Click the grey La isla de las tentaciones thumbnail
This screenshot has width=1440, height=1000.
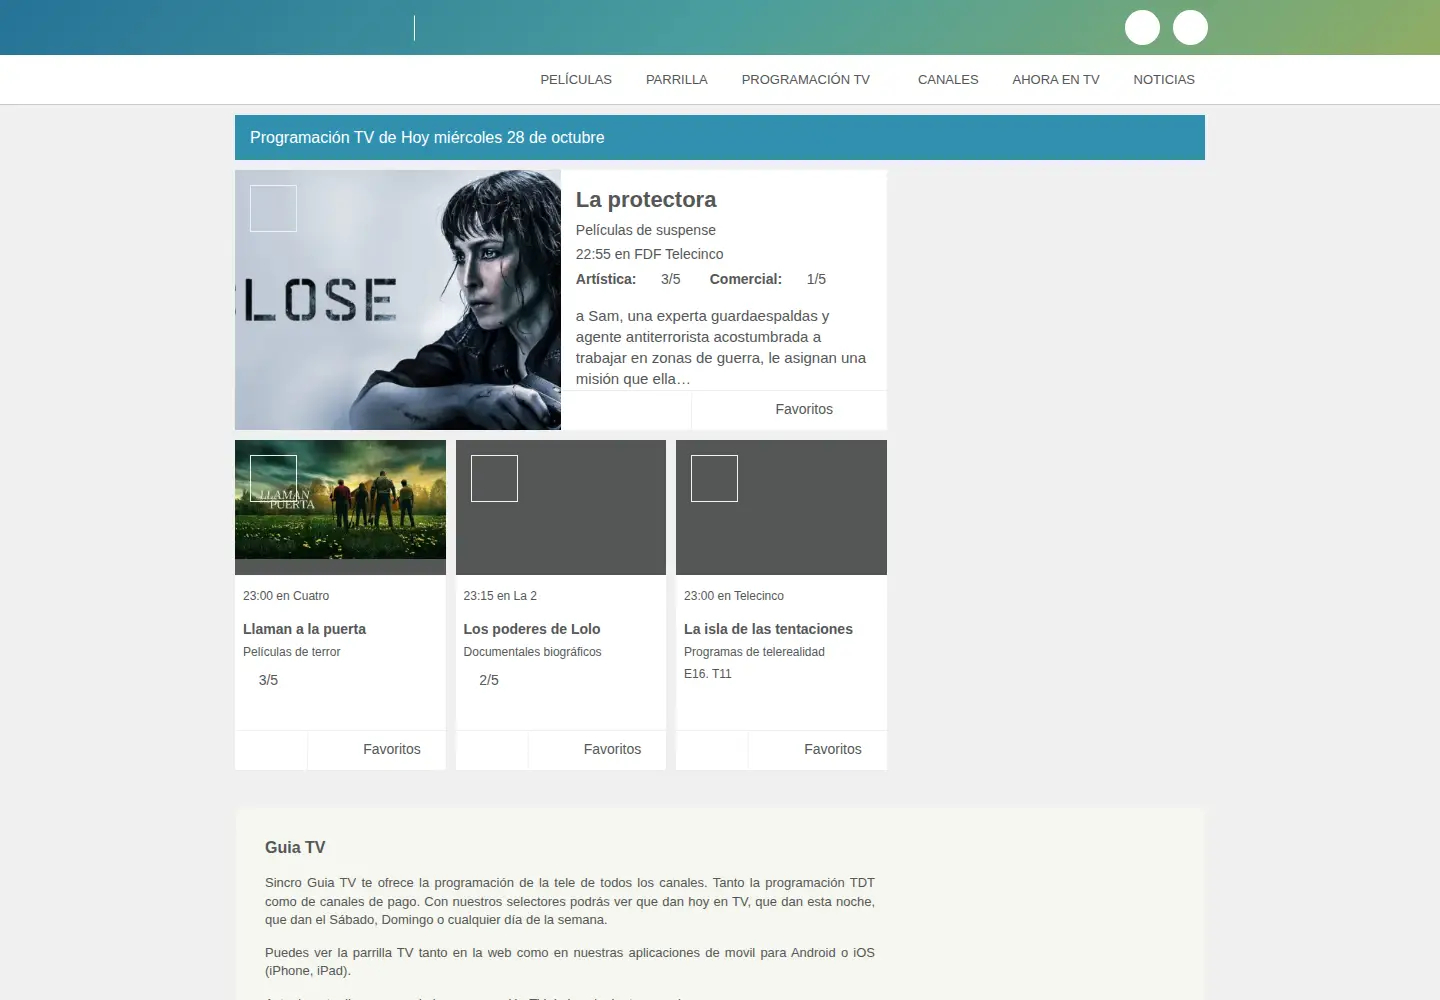click(781, 507)
